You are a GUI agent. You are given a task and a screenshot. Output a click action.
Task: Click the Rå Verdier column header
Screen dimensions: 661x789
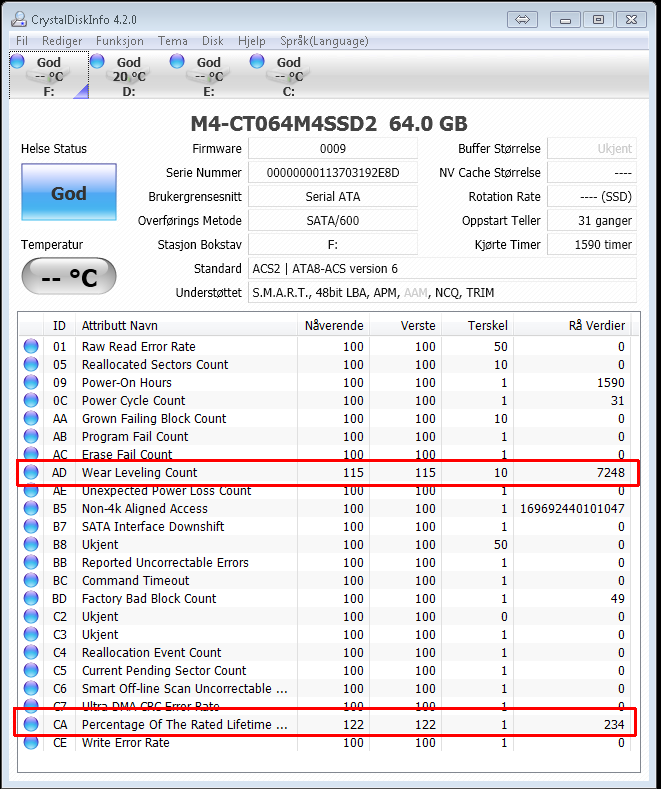pos(572,326)
